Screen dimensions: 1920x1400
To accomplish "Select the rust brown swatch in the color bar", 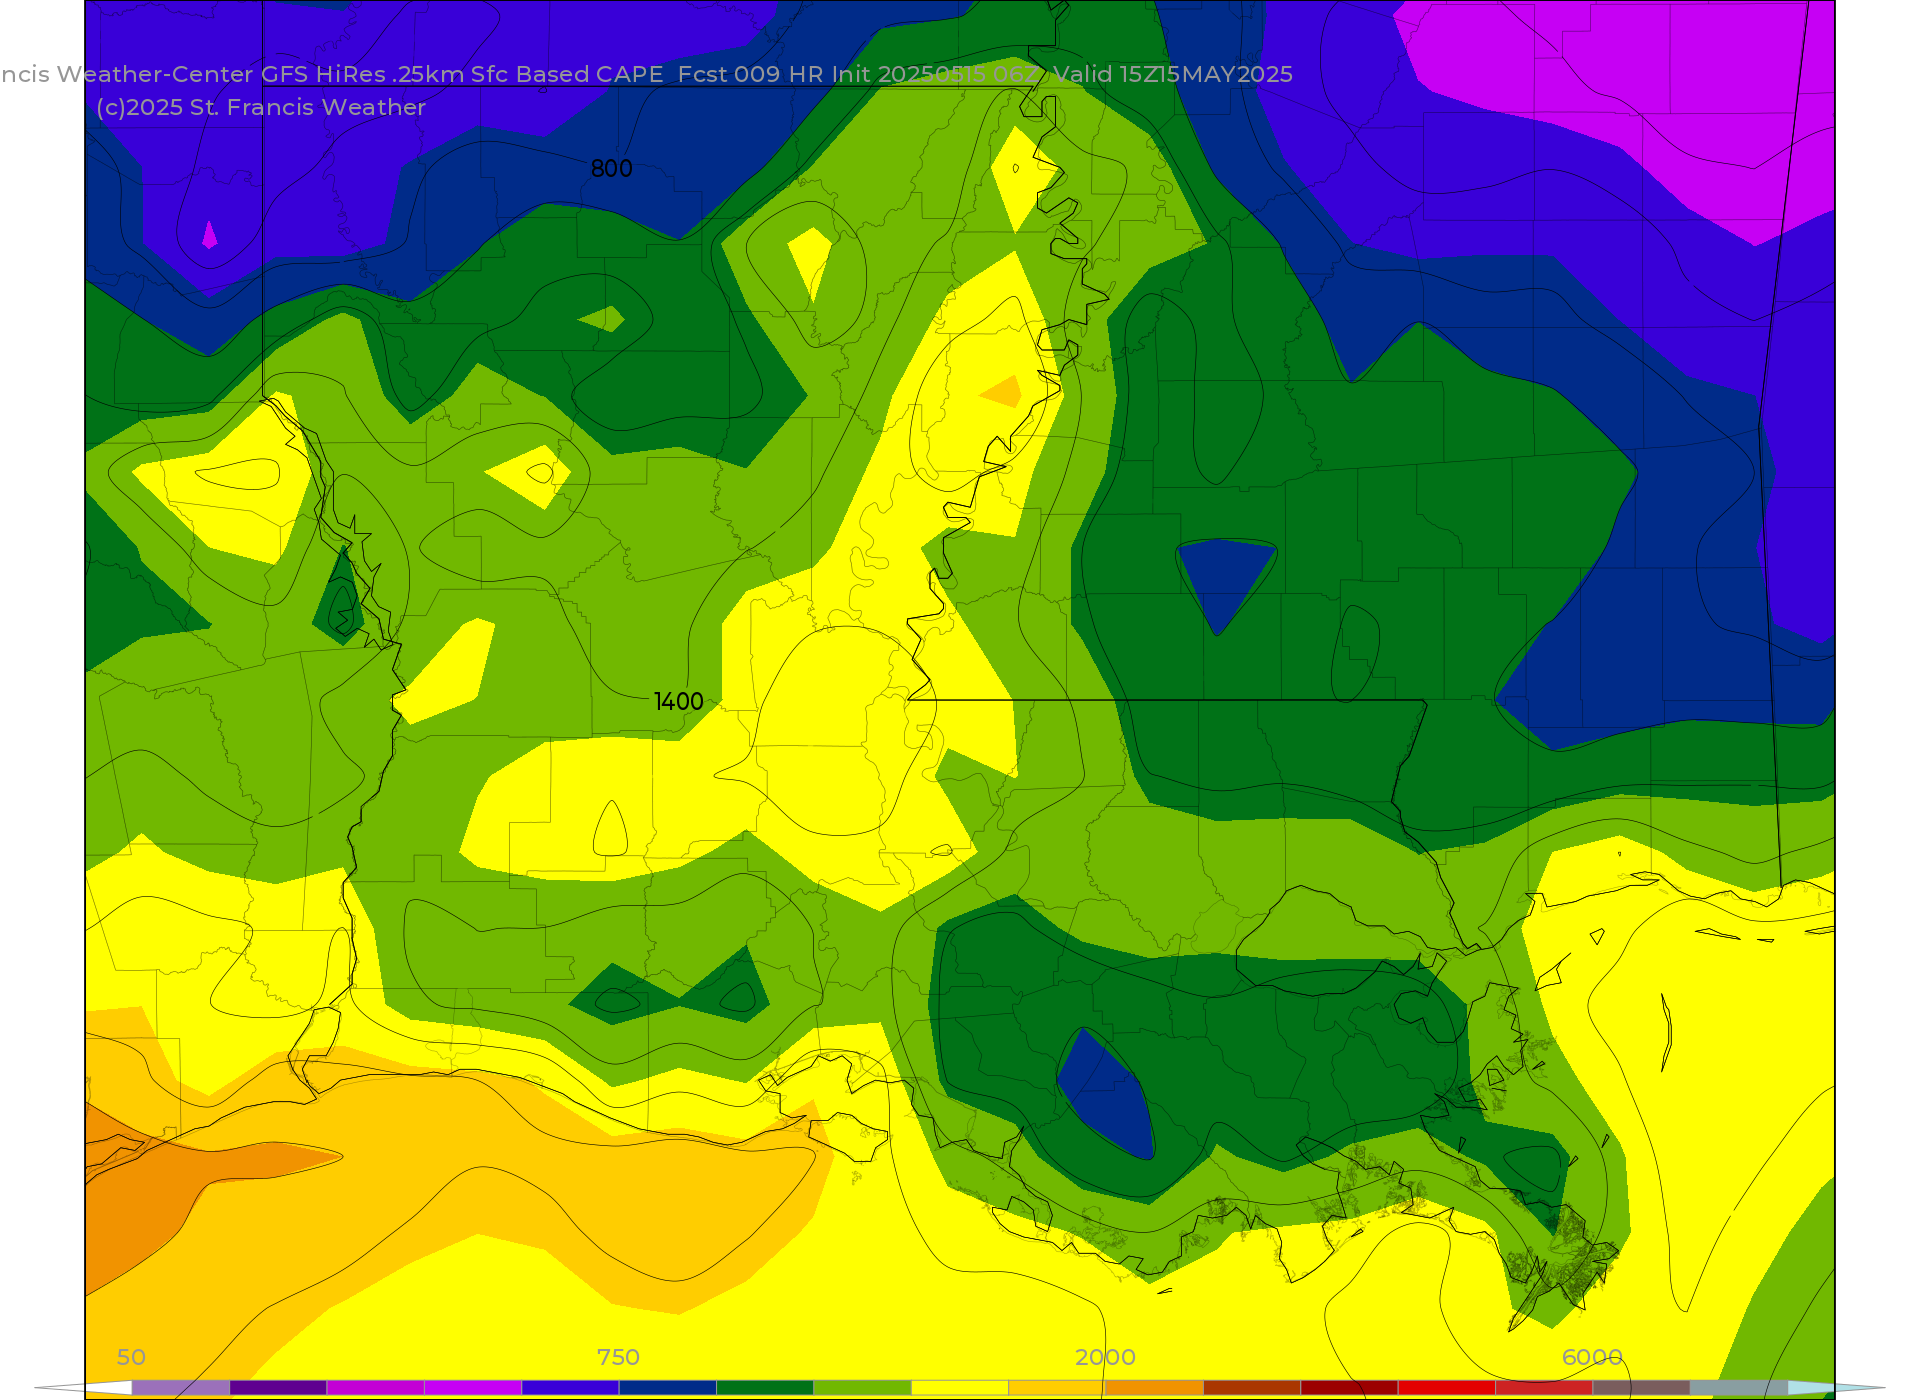I will [1252, 1388].
